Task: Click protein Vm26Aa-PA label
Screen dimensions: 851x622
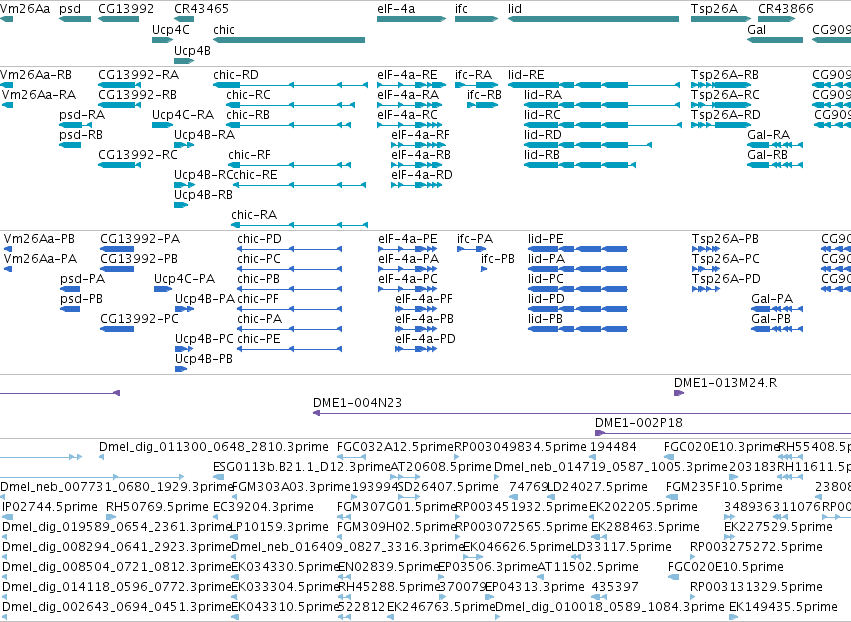Action: tap(40, 259)
